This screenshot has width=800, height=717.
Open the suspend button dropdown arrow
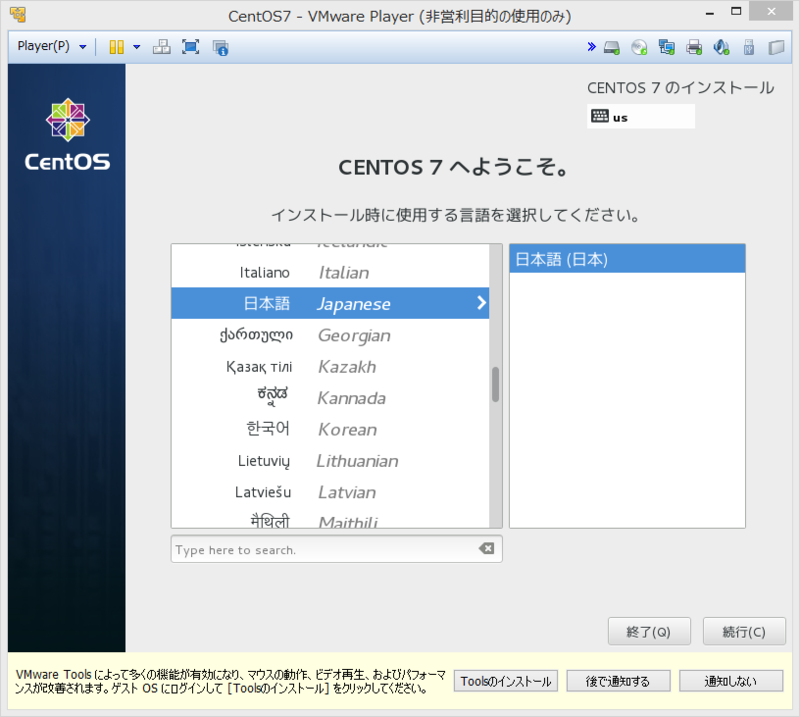pyautogui.click(x=137, y=46)
